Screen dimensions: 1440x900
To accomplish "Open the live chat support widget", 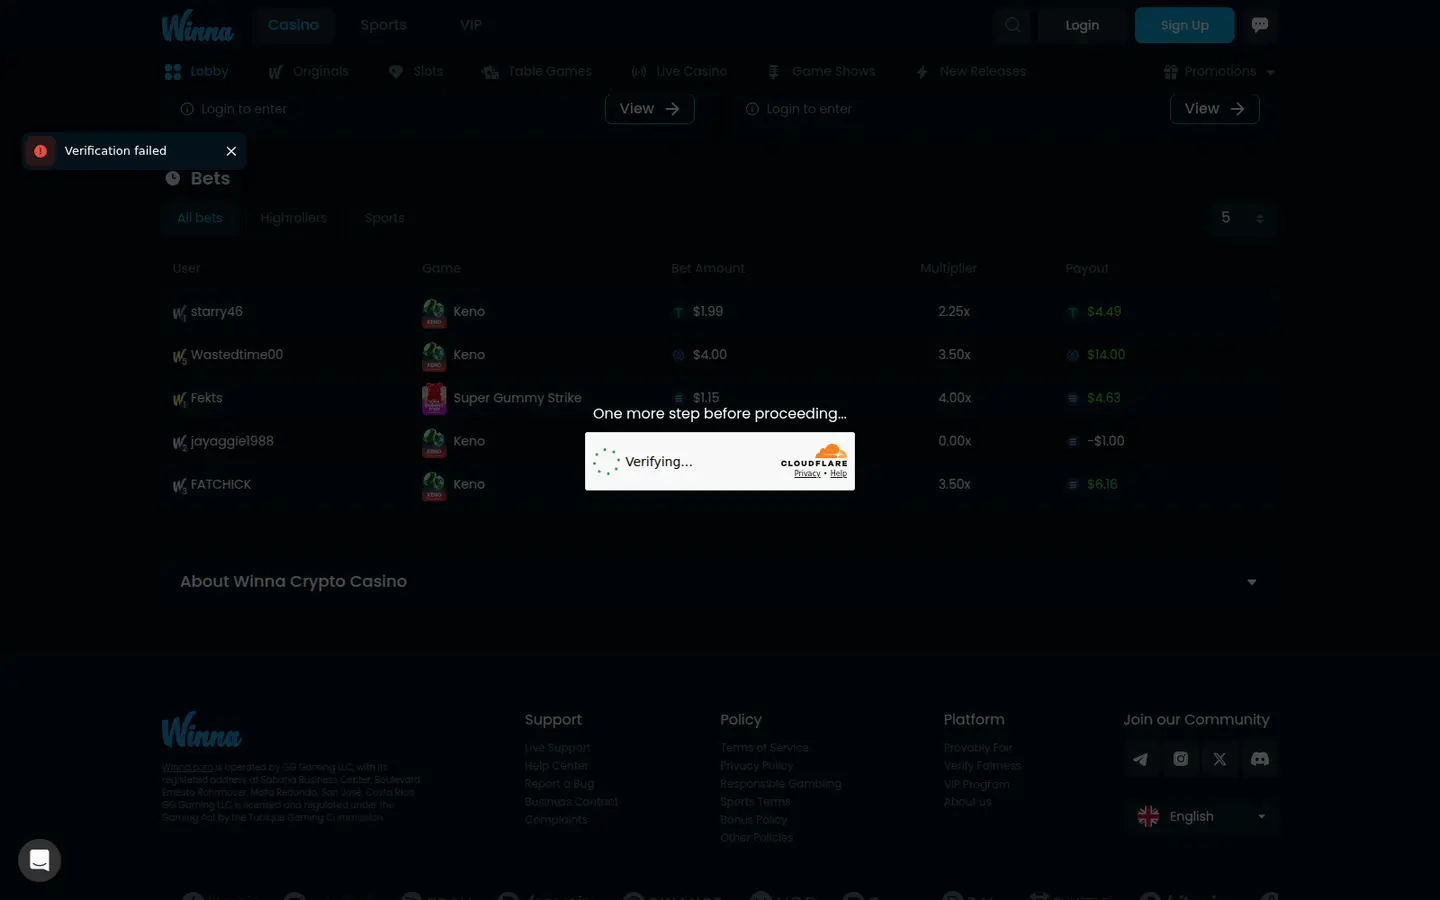I will [40, 860].
